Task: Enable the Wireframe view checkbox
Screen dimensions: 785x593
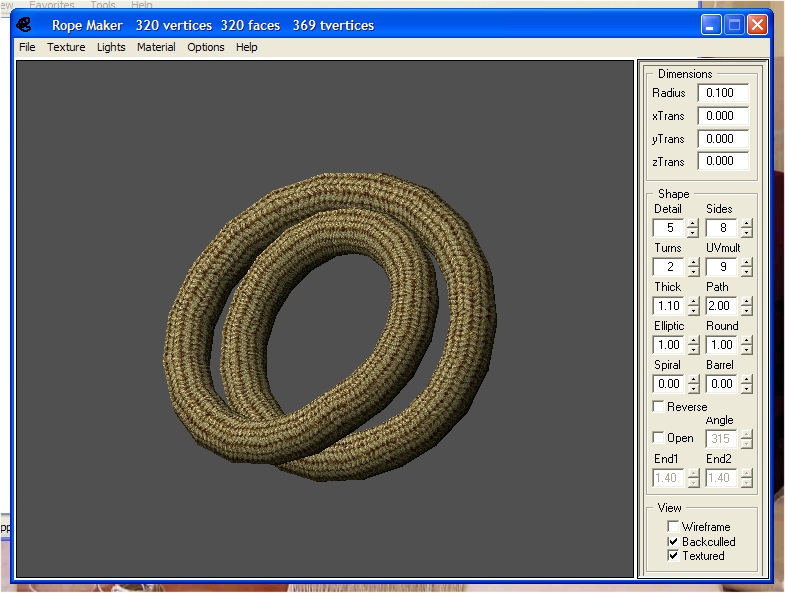Action: pos(673,526)
